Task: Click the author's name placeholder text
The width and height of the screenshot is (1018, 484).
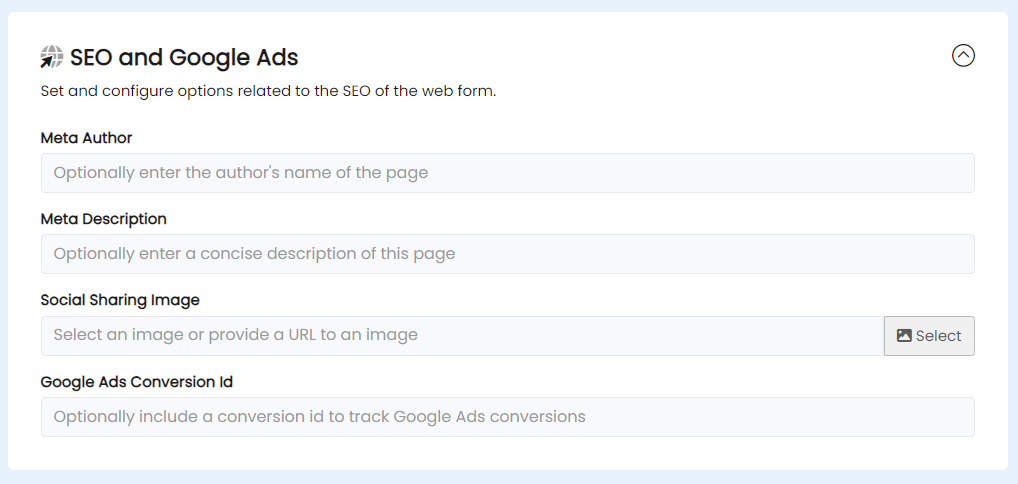Action: click(x=241, y=173)
